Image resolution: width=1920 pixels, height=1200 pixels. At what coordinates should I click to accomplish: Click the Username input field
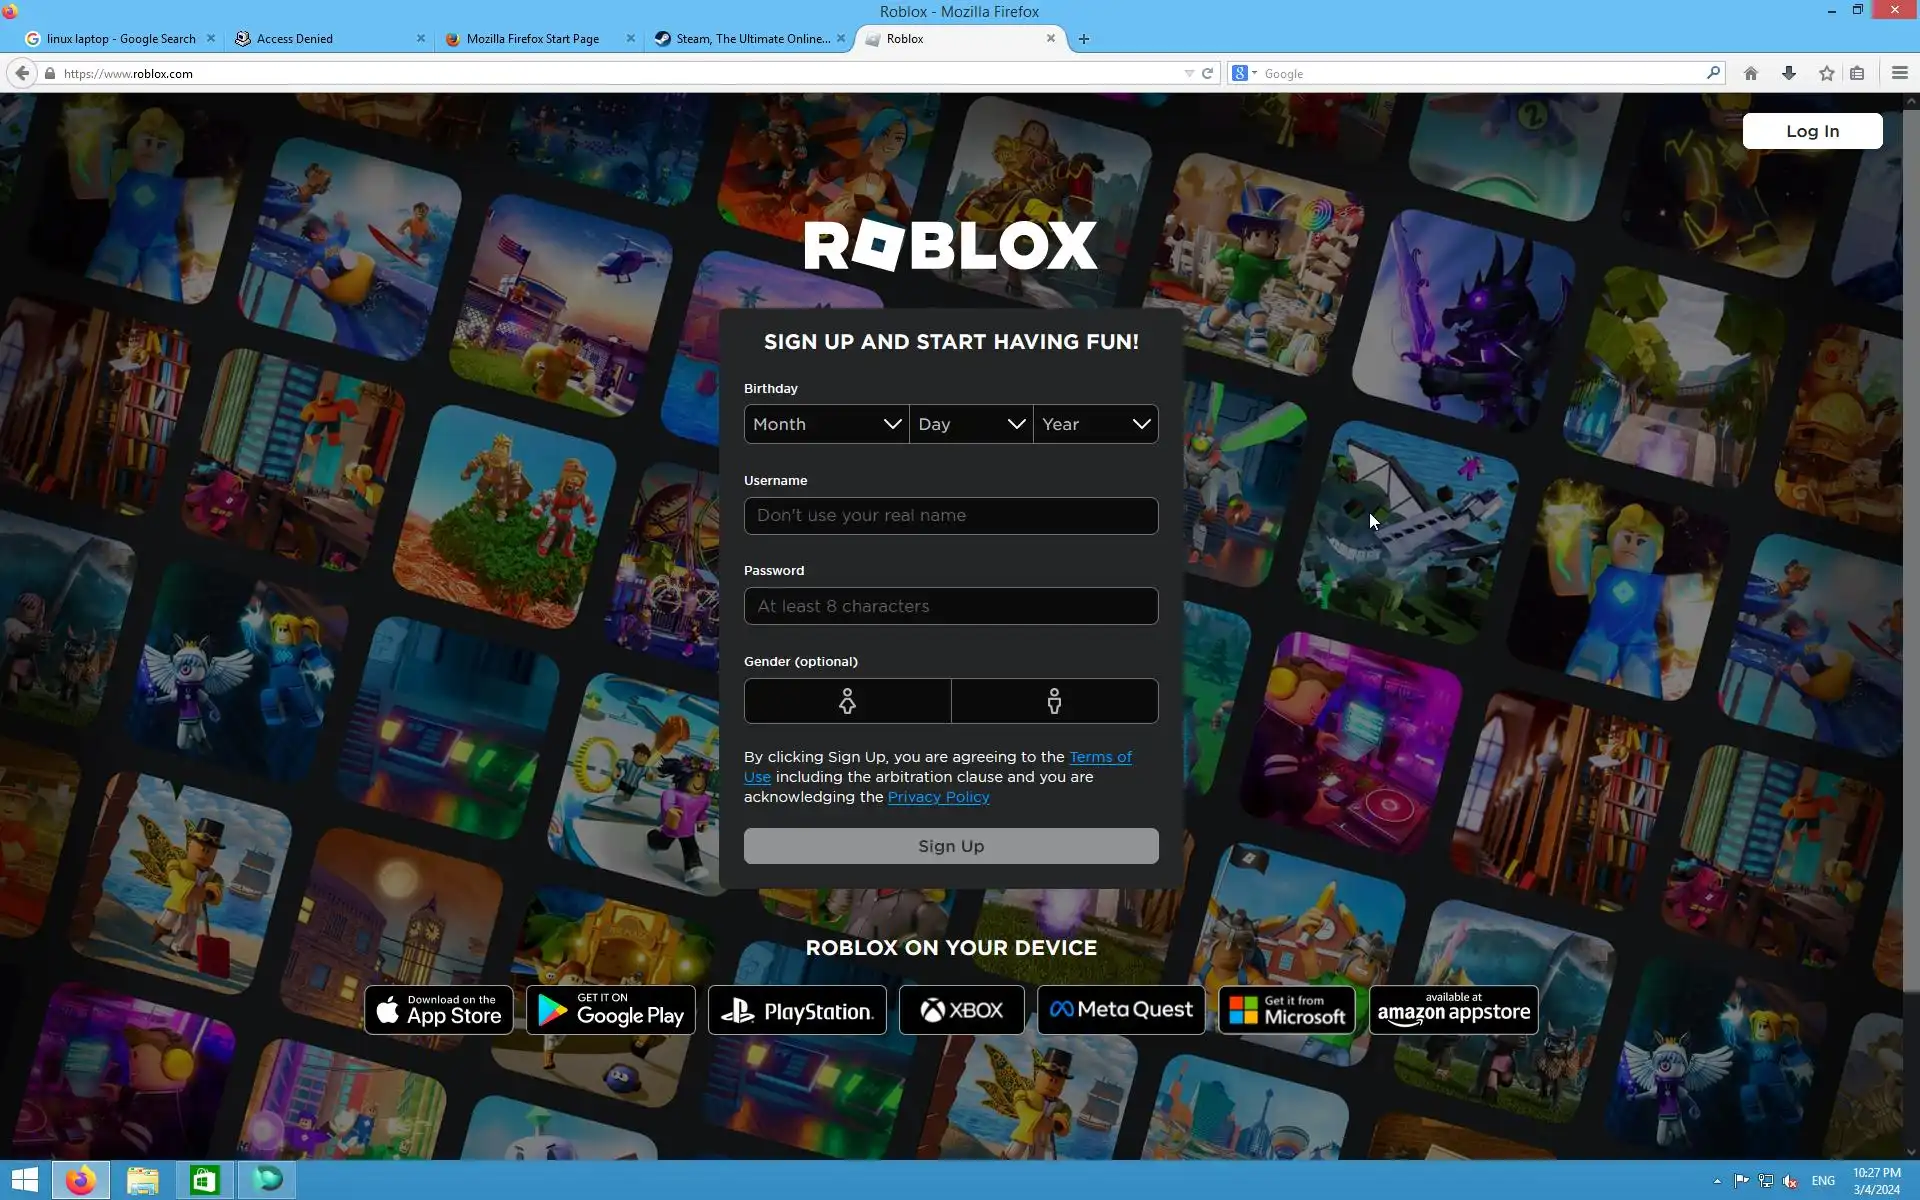pyautogui.click(x=950, y=516)
